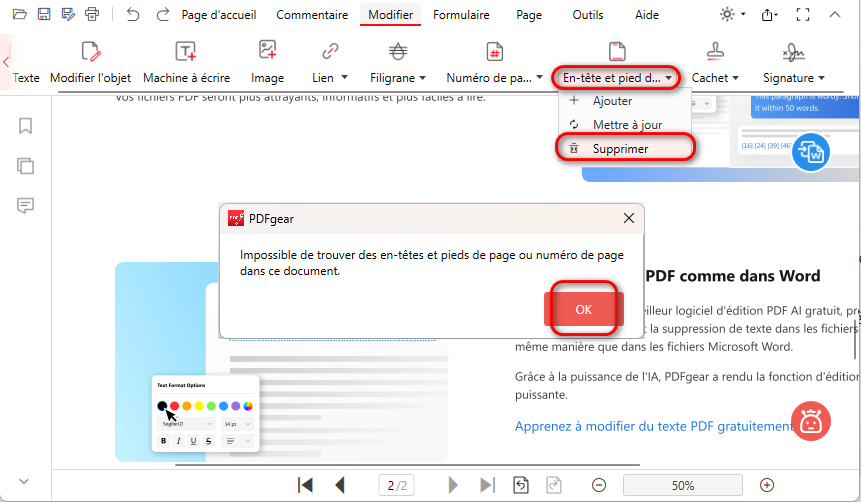Zoom in with the plus button

767,485
